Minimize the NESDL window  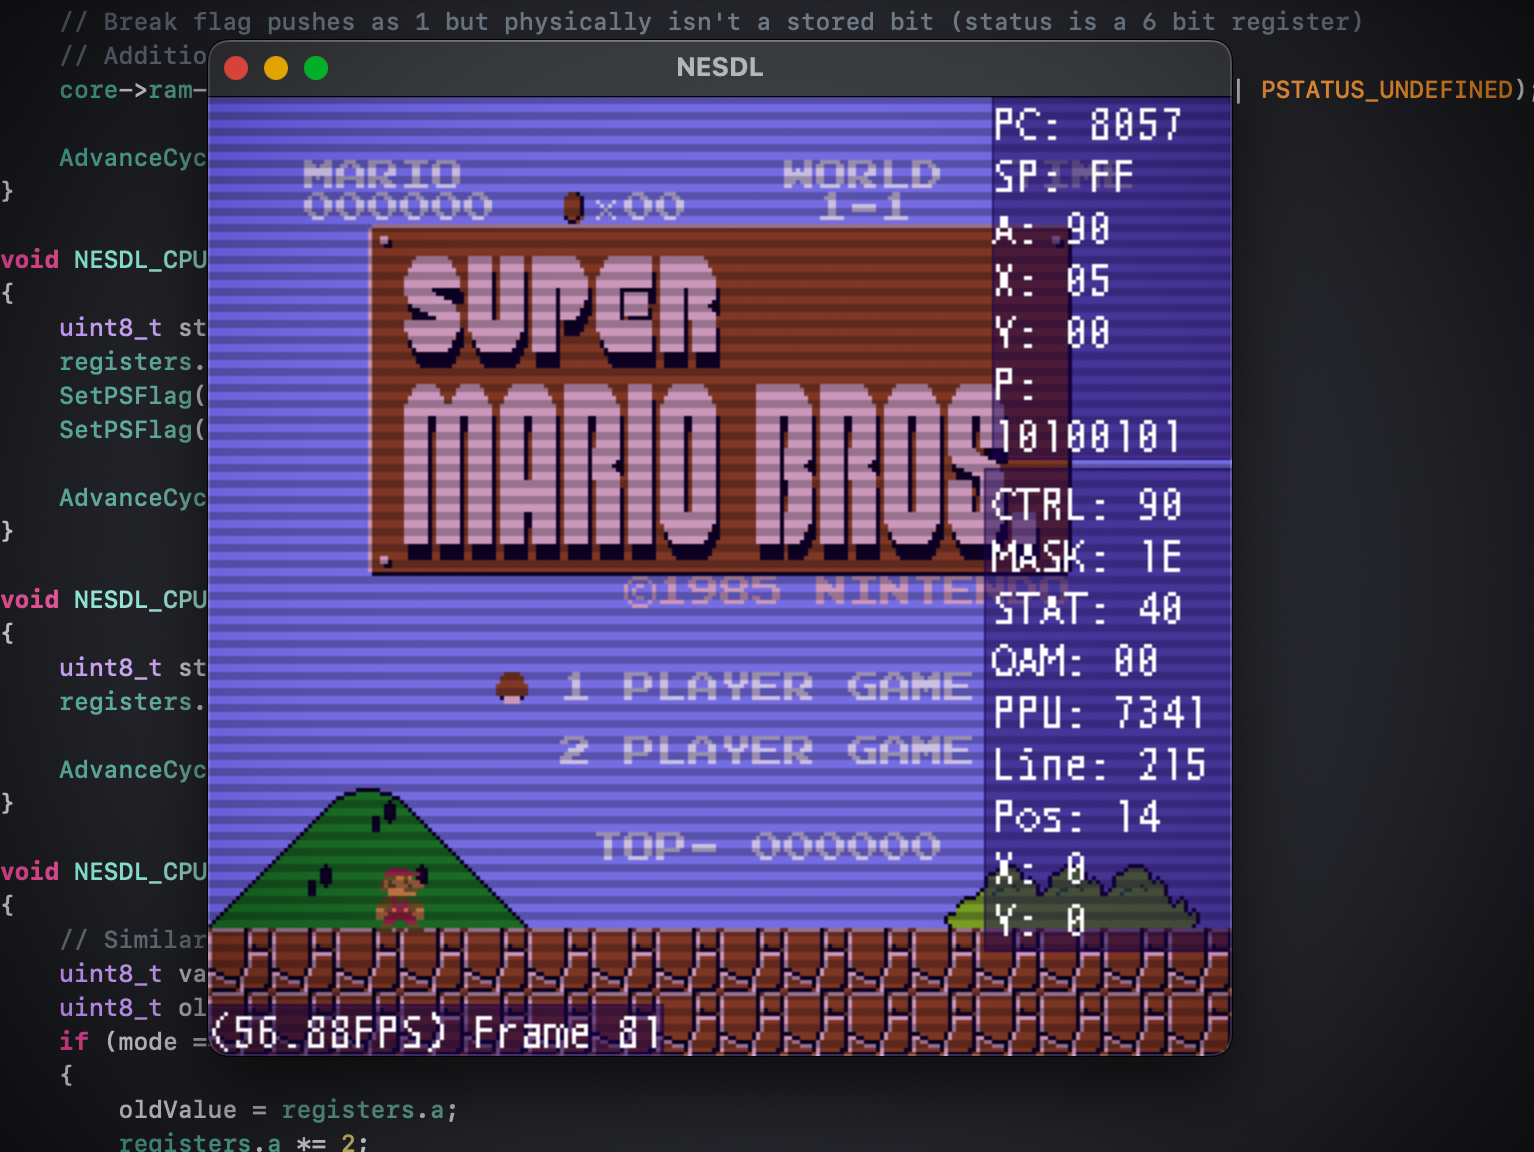coord(276,68)
